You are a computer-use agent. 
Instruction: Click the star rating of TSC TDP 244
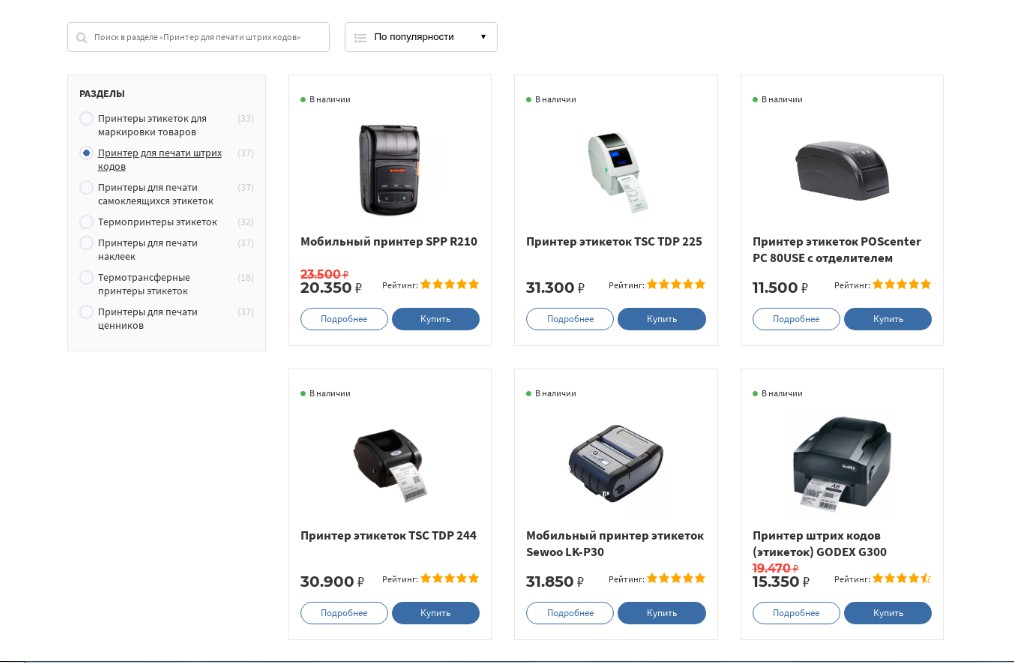click(450, 578)
